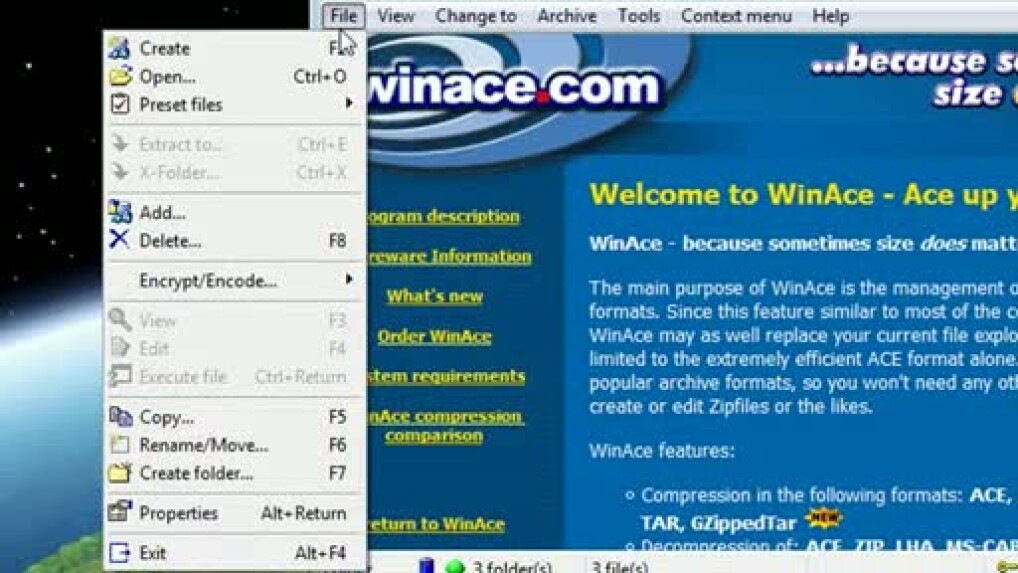
Task: Follow the What's new link
Action: point(434,296)
